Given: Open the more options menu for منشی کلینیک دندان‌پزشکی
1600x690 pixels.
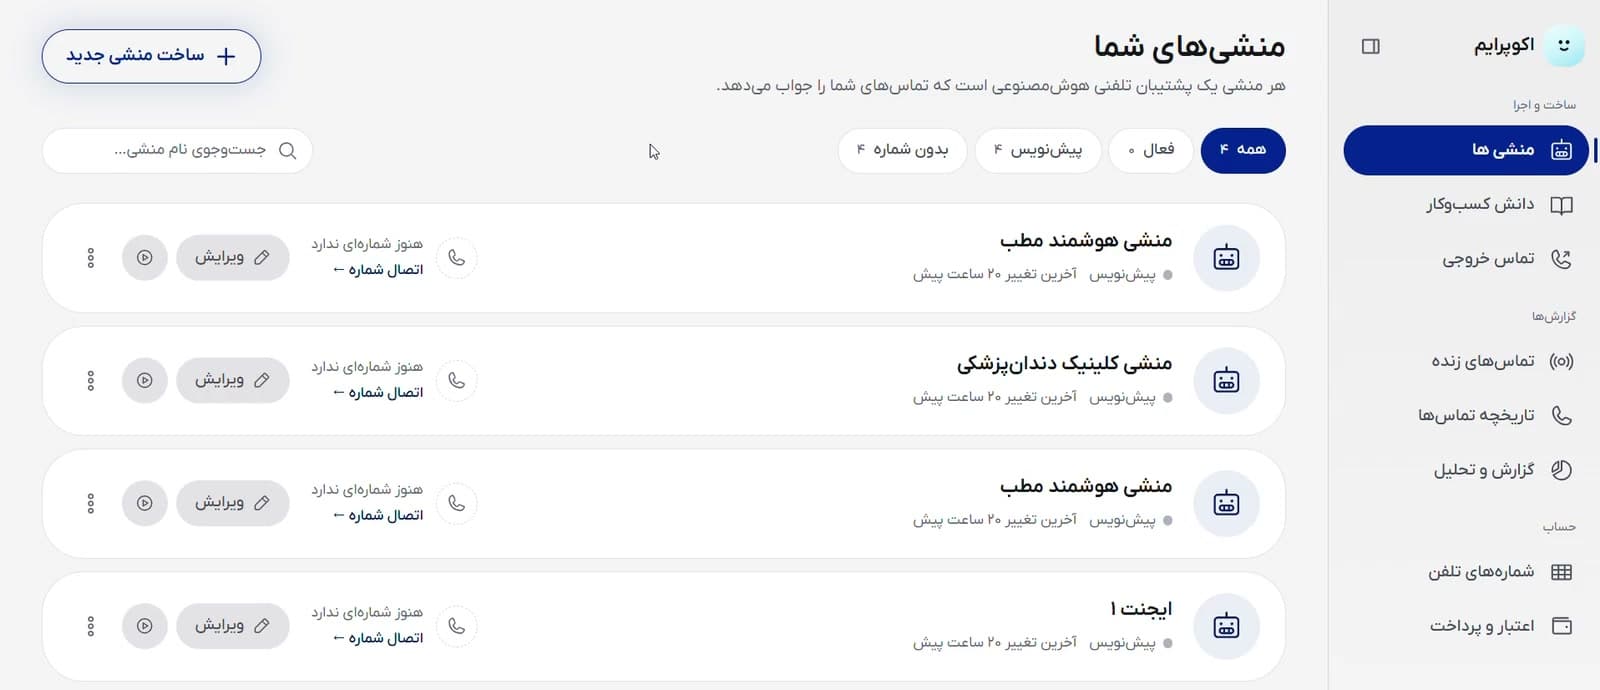Looking at the screenshot, I should point(91,380).
